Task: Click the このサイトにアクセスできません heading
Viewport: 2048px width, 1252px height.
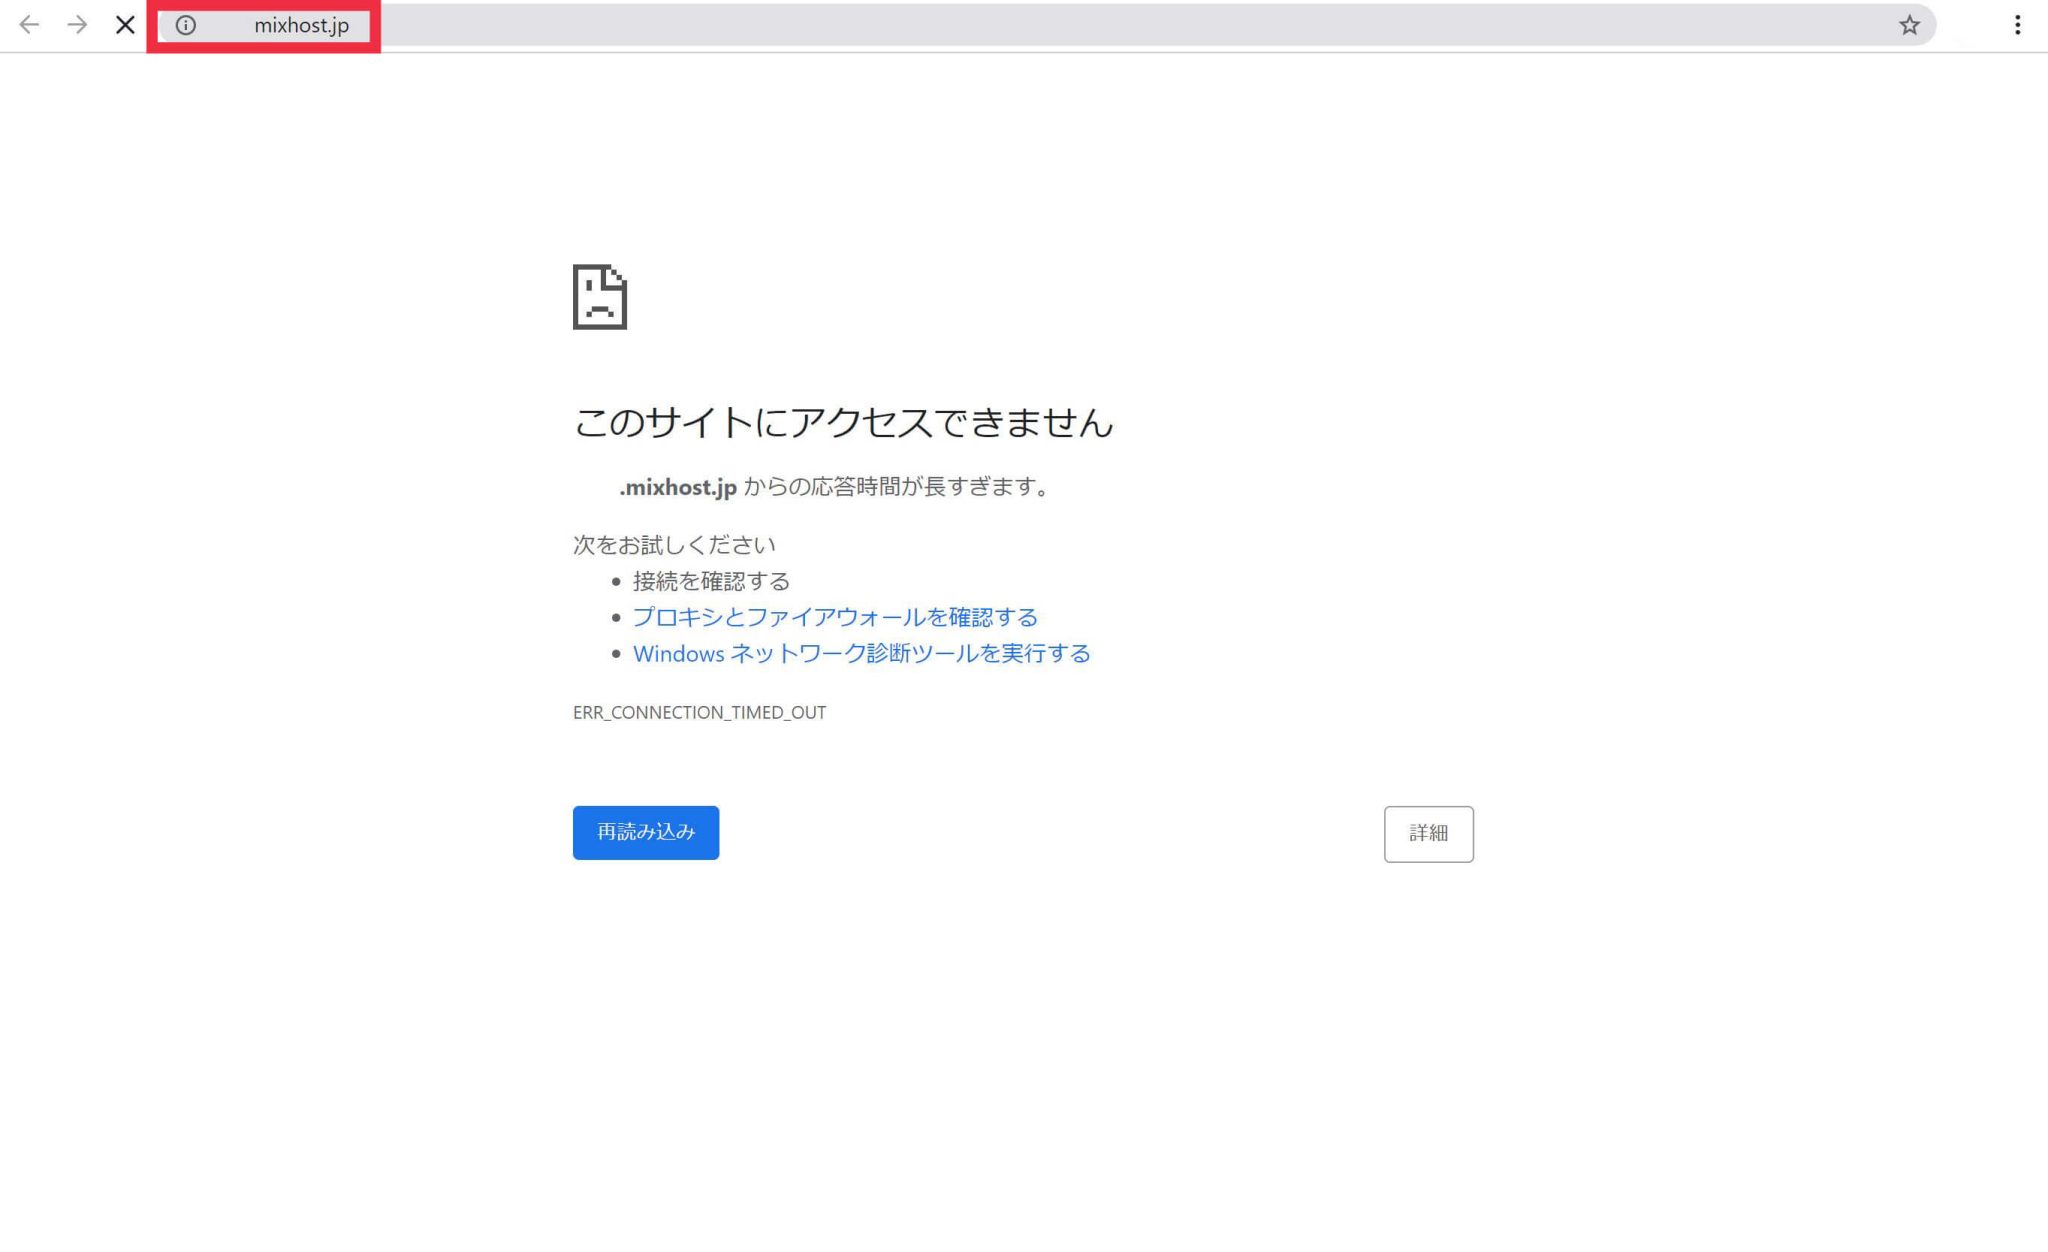Action: [843, 422]
